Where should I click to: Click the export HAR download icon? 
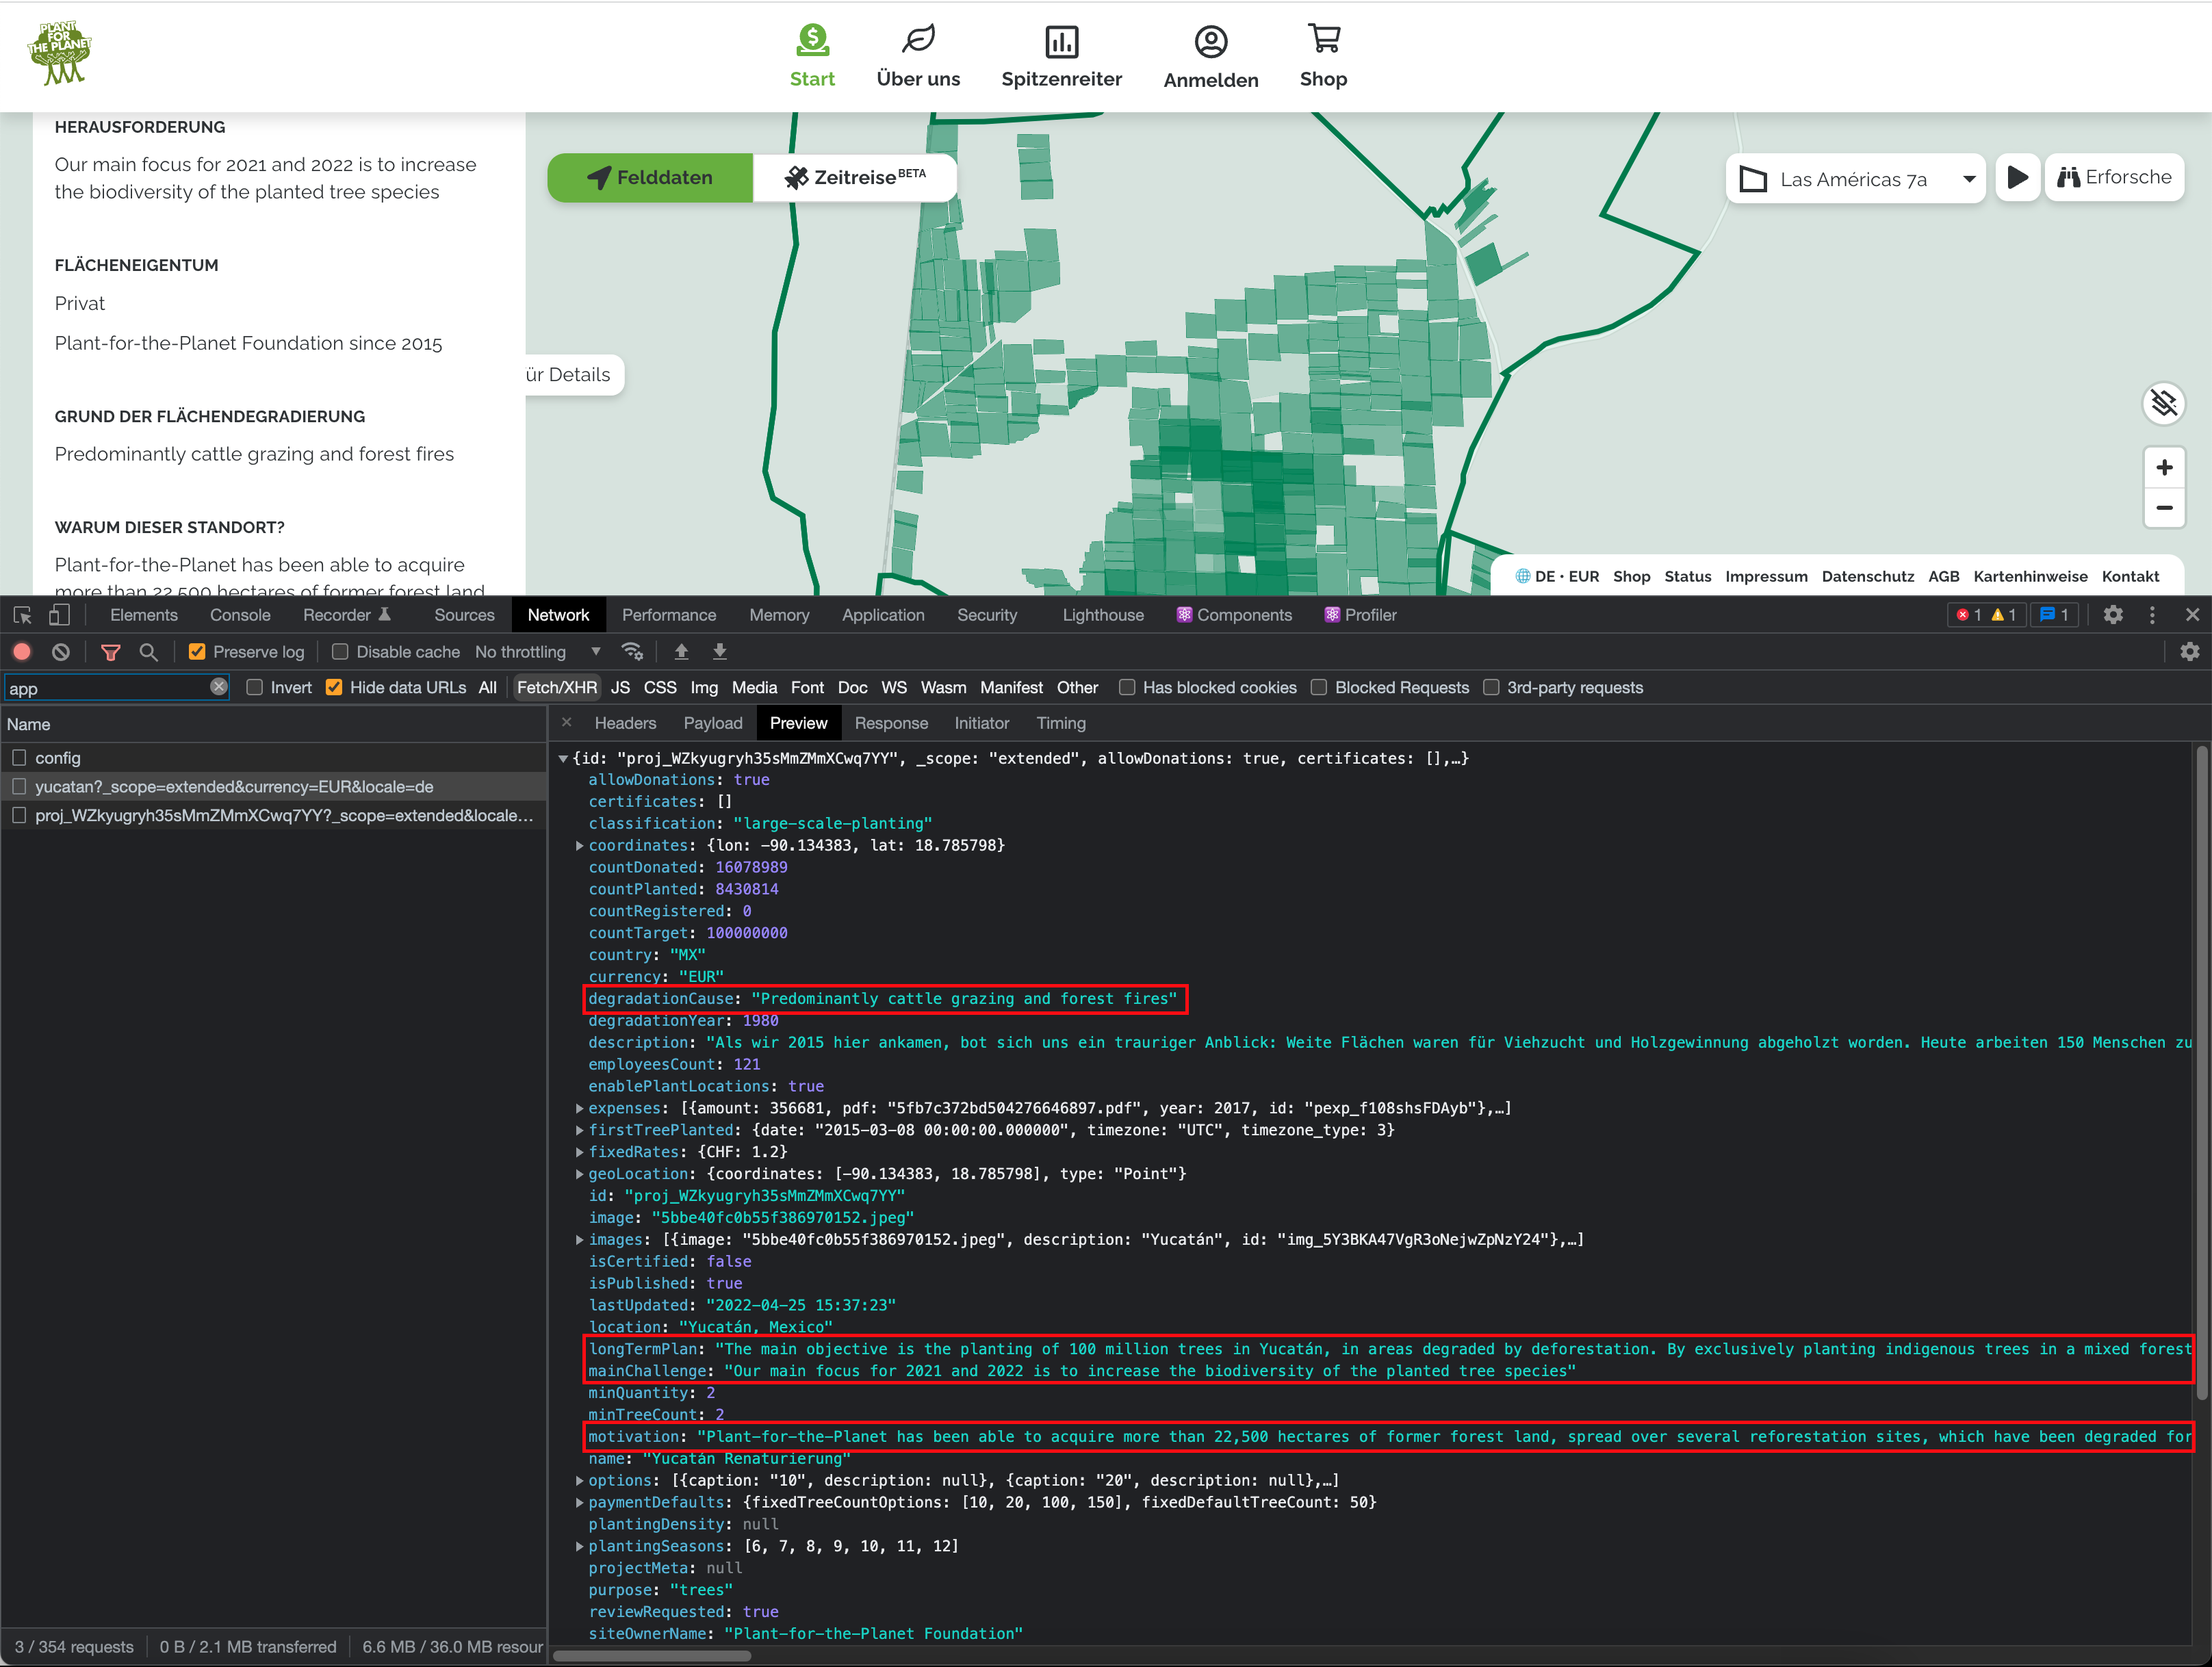point(719,652)
